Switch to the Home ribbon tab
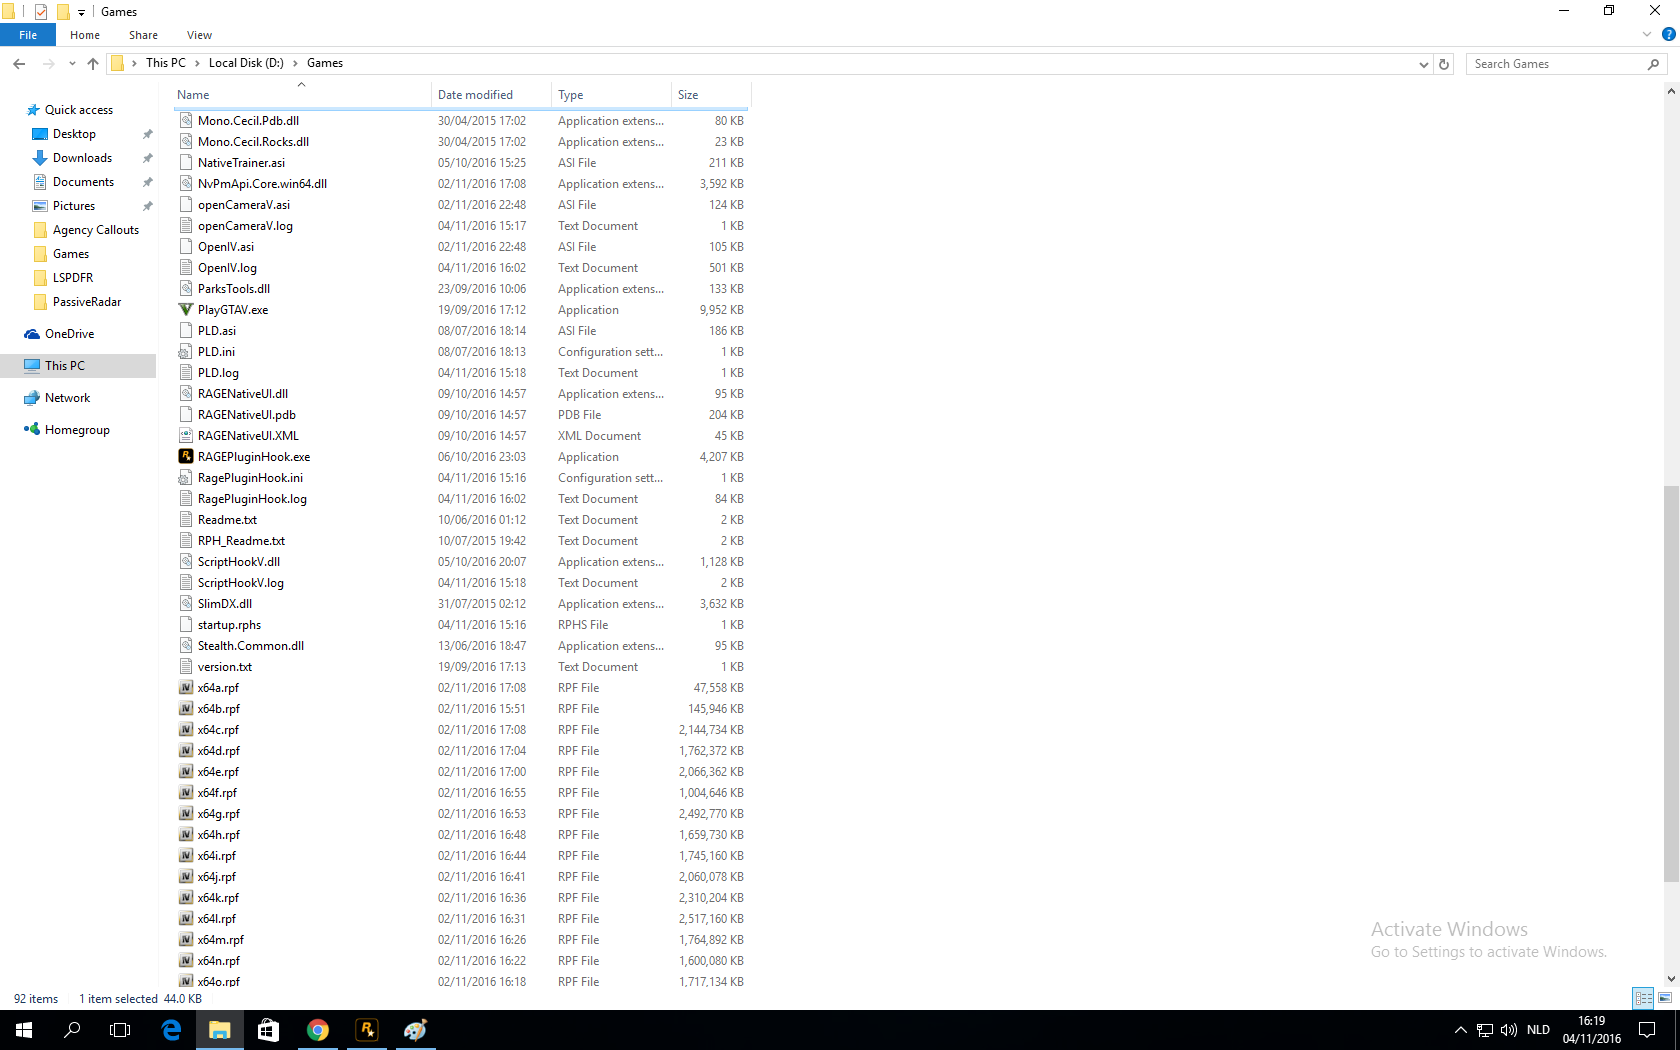 tap(85, 35)
